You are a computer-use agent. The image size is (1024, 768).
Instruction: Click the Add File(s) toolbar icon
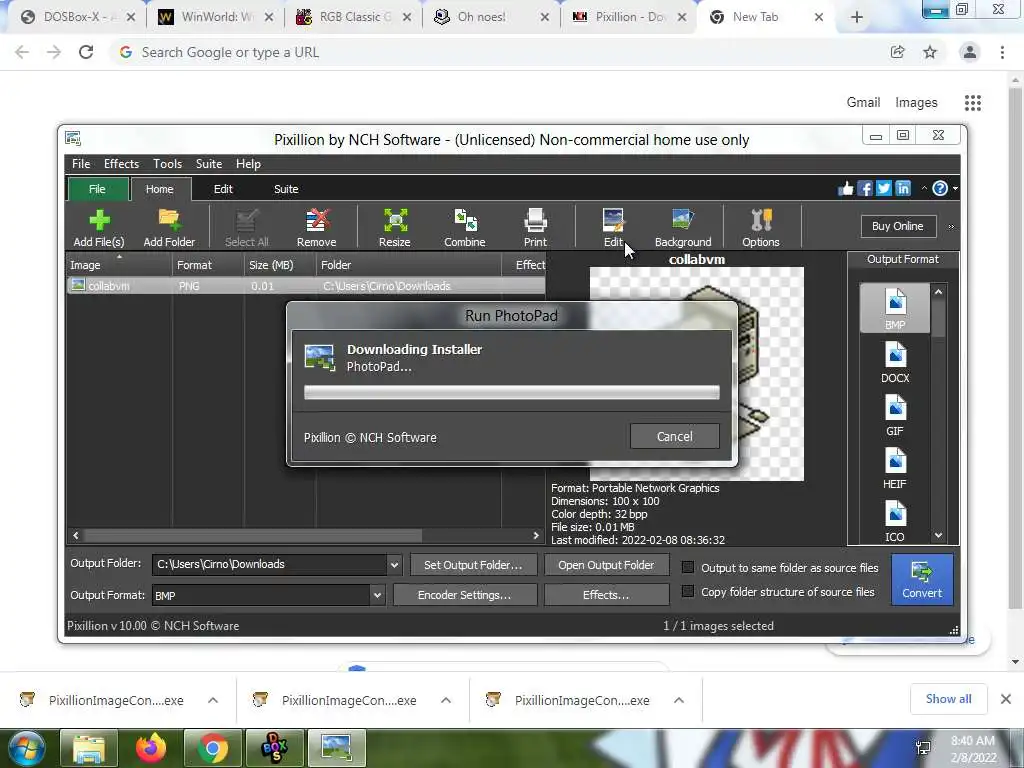coord(99,227)
